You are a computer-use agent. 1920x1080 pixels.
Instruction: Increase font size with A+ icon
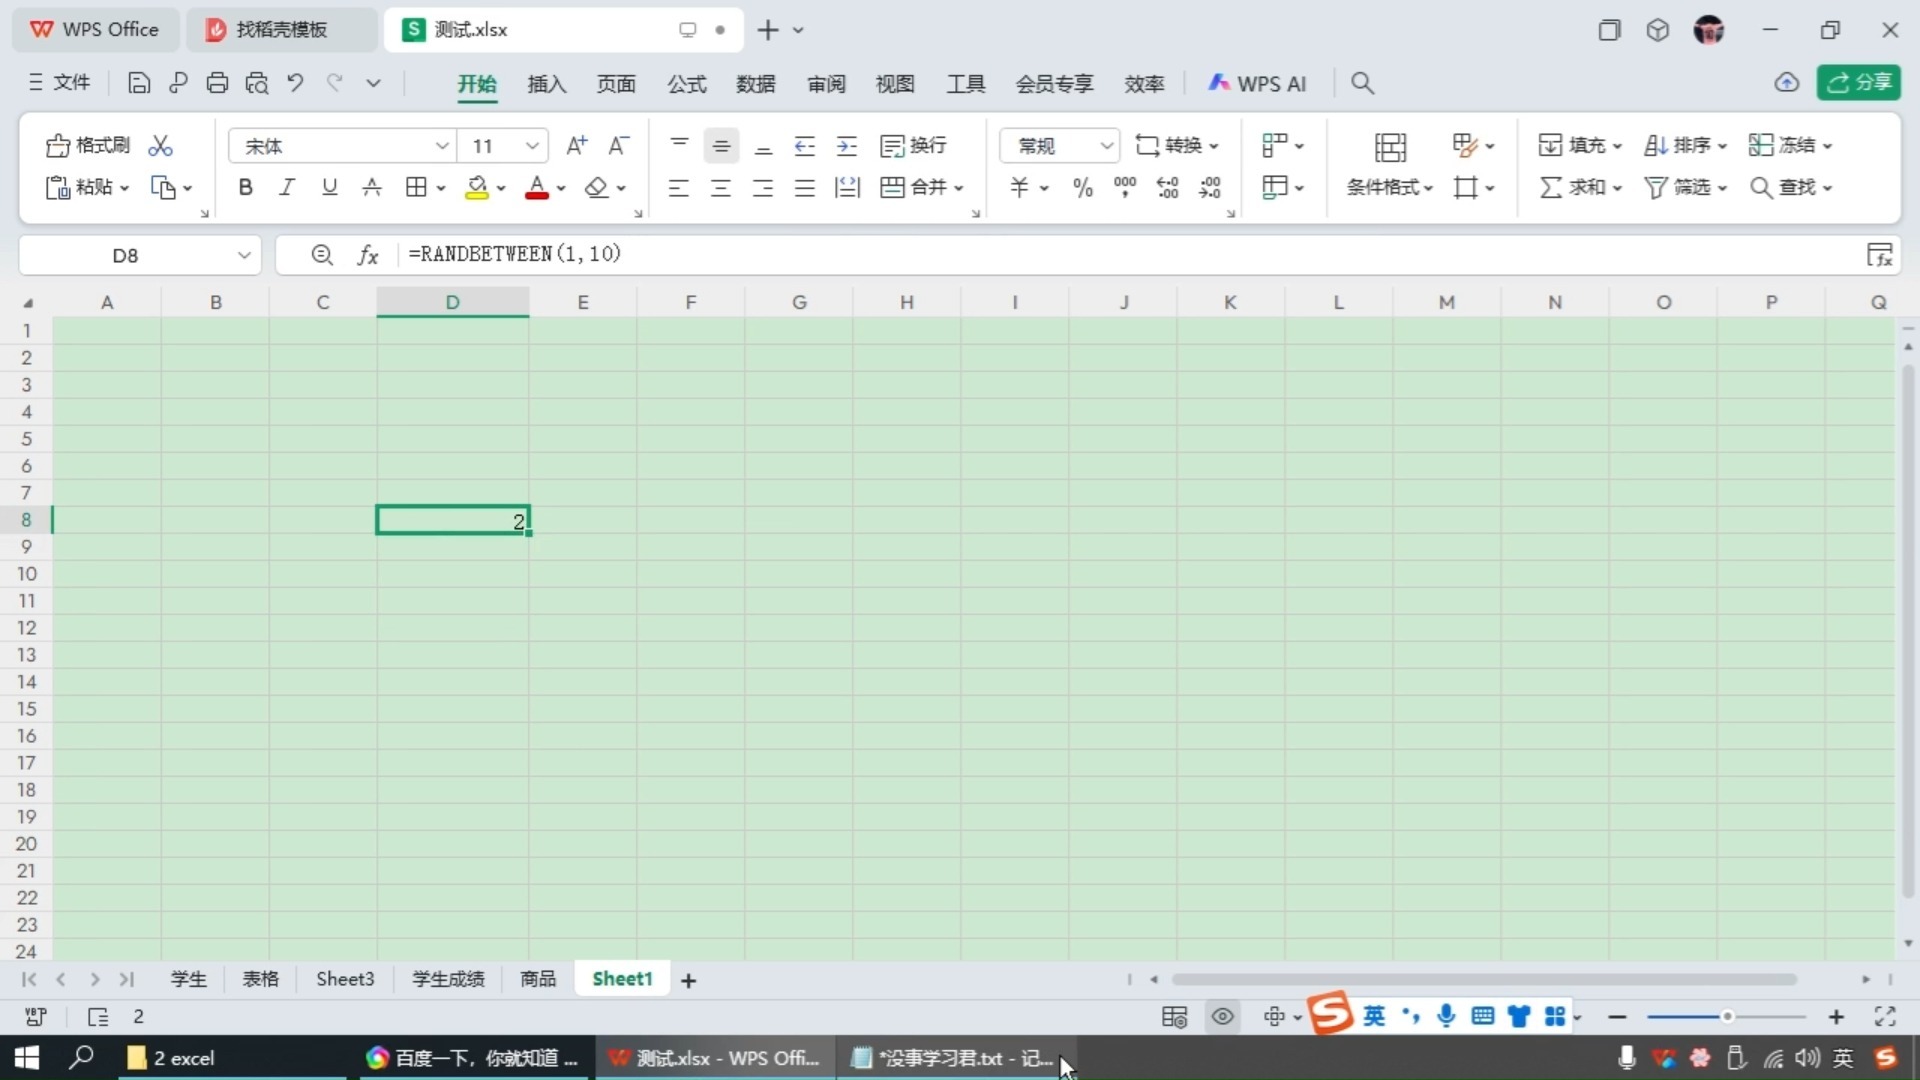pos(577,146)
